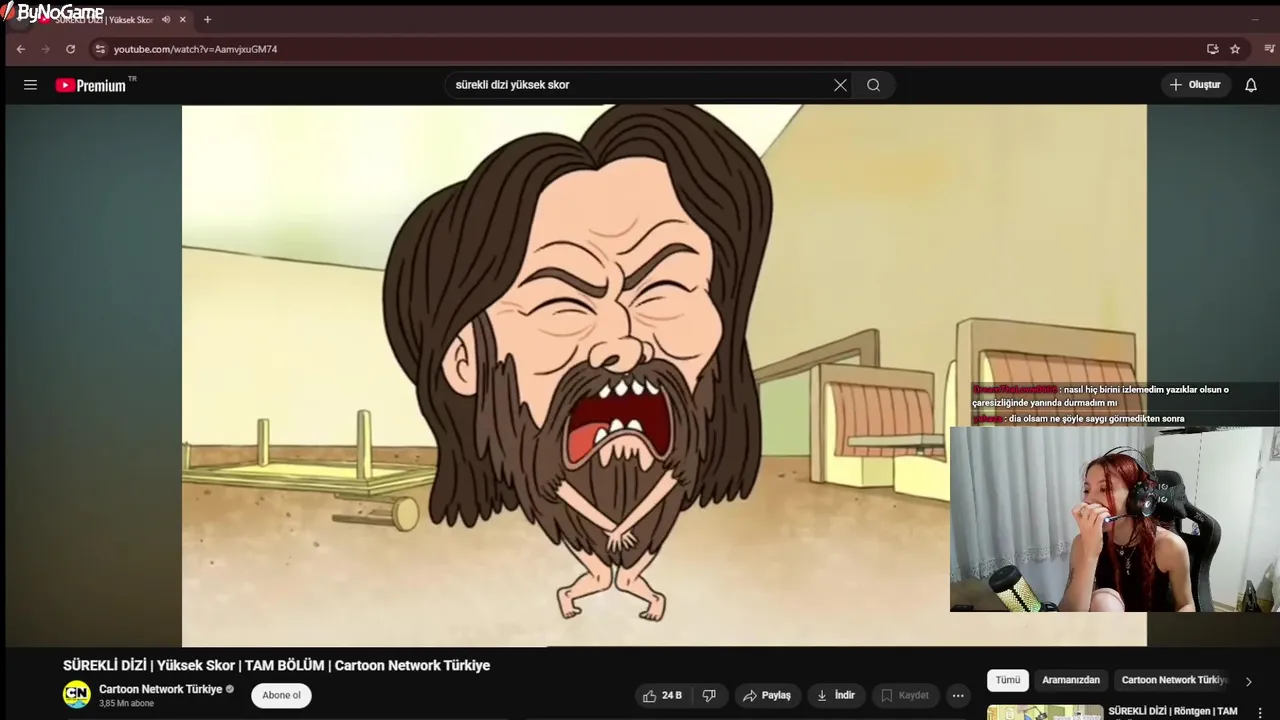
Task: Click the install/cast icon in address bar
Action: point(1212,49)
